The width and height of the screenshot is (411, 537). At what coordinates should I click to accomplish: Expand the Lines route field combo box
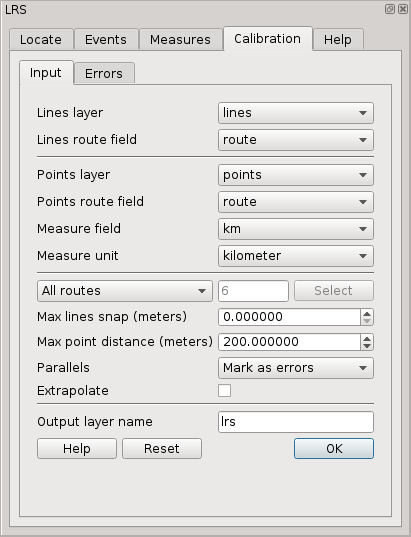pyautogui.click(x=296, y=140)
